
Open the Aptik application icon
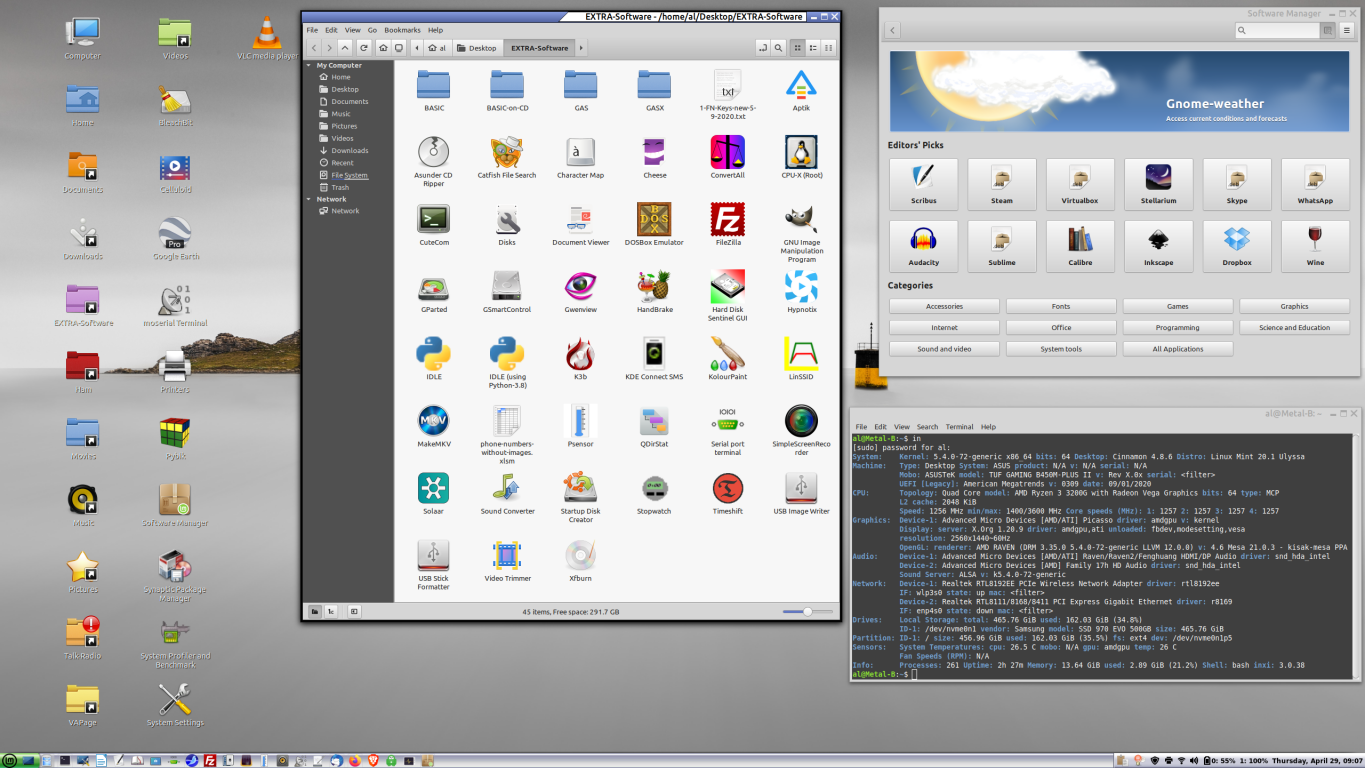801,85
